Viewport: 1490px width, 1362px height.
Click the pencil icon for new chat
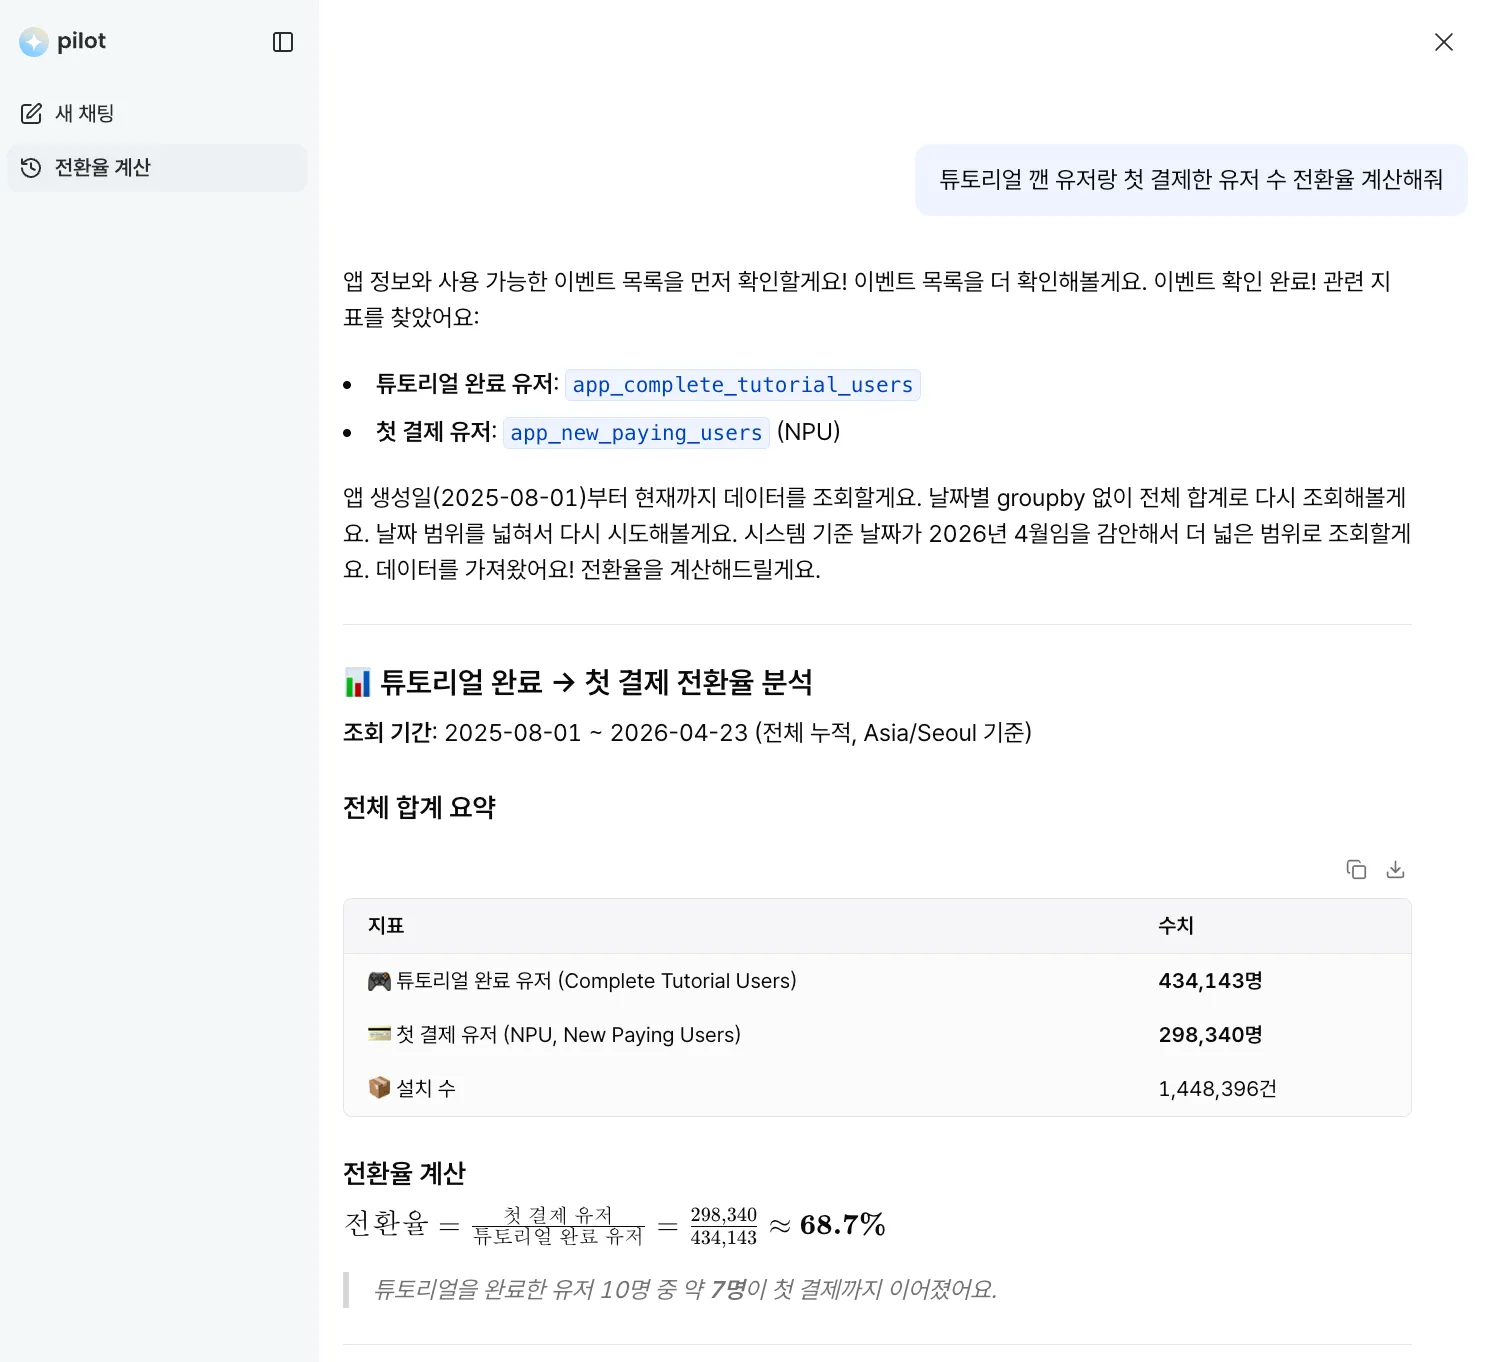click(x=31, y=114)
